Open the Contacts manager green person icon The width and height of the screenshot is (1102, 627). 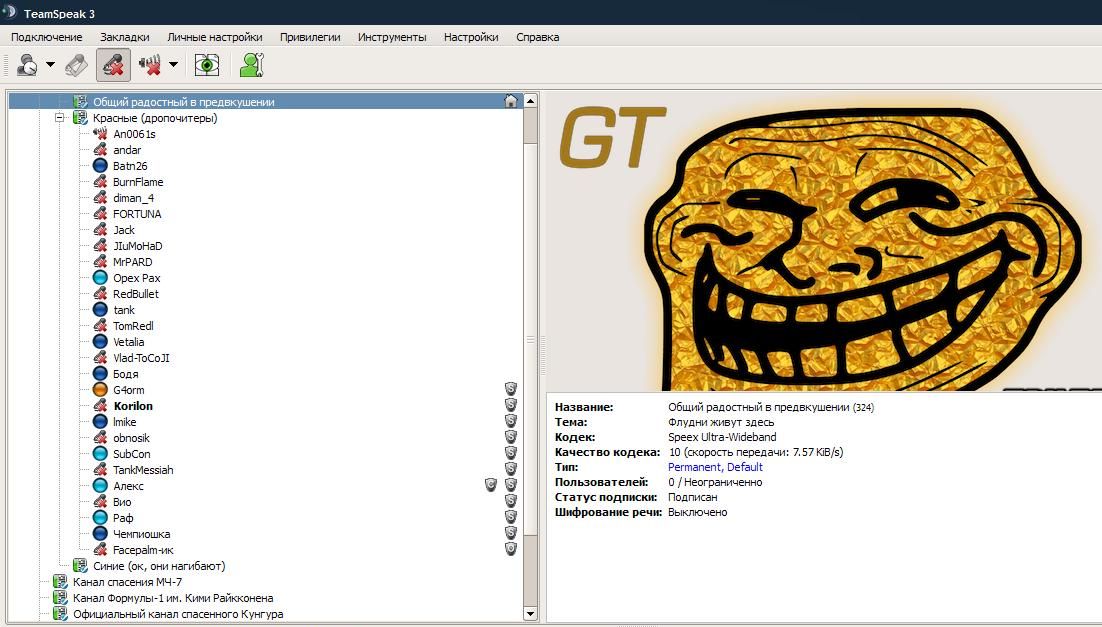[x=251, y=65]
